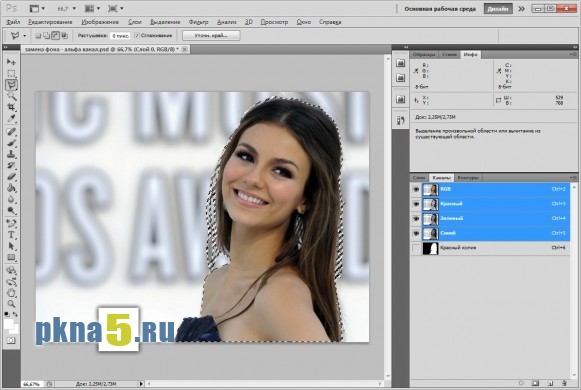581x390 pixels.
Task: Select the Rectangular Marquee tool
Action: (11, 73)
